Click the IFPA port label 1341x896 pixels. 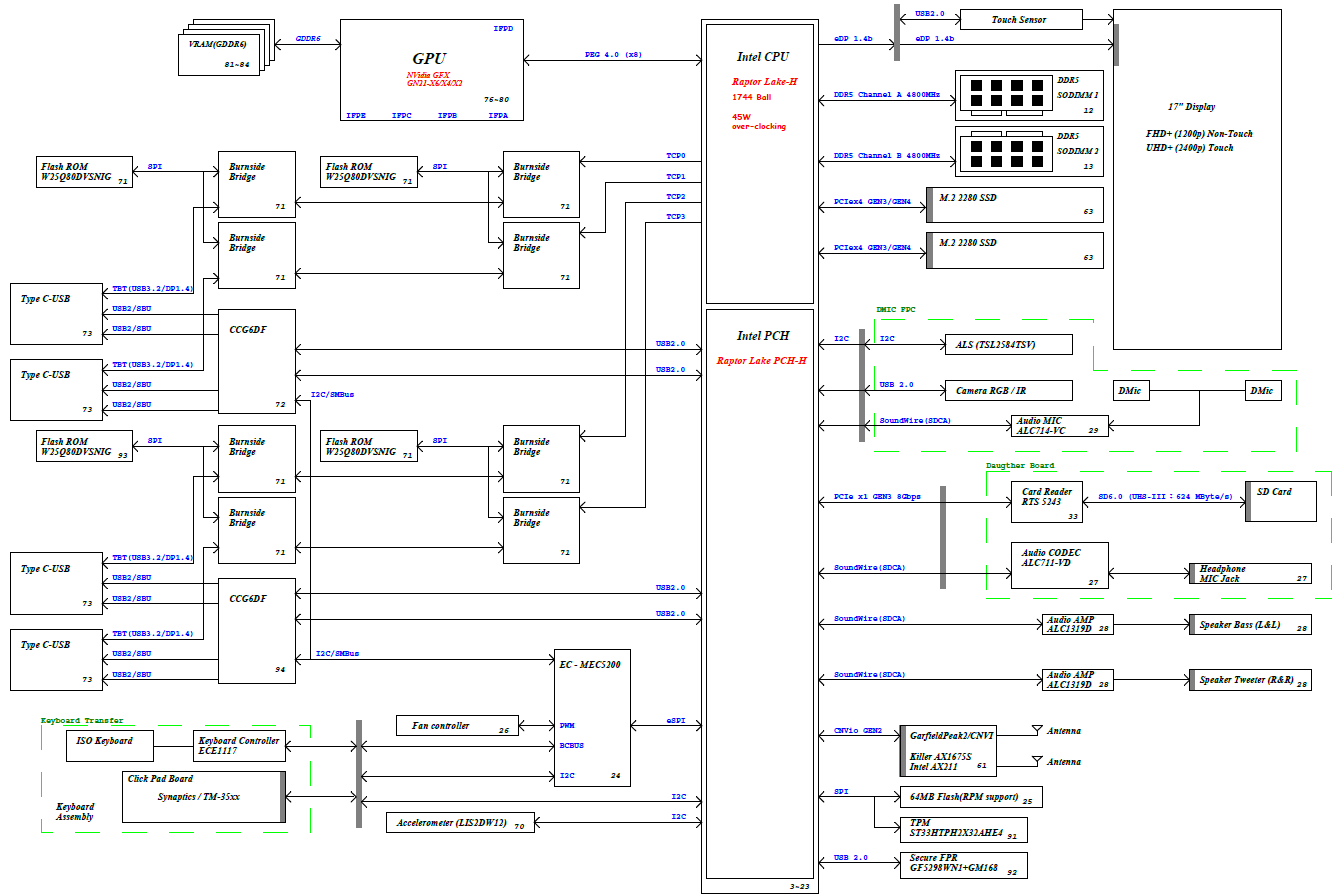(x=497, y=115)
